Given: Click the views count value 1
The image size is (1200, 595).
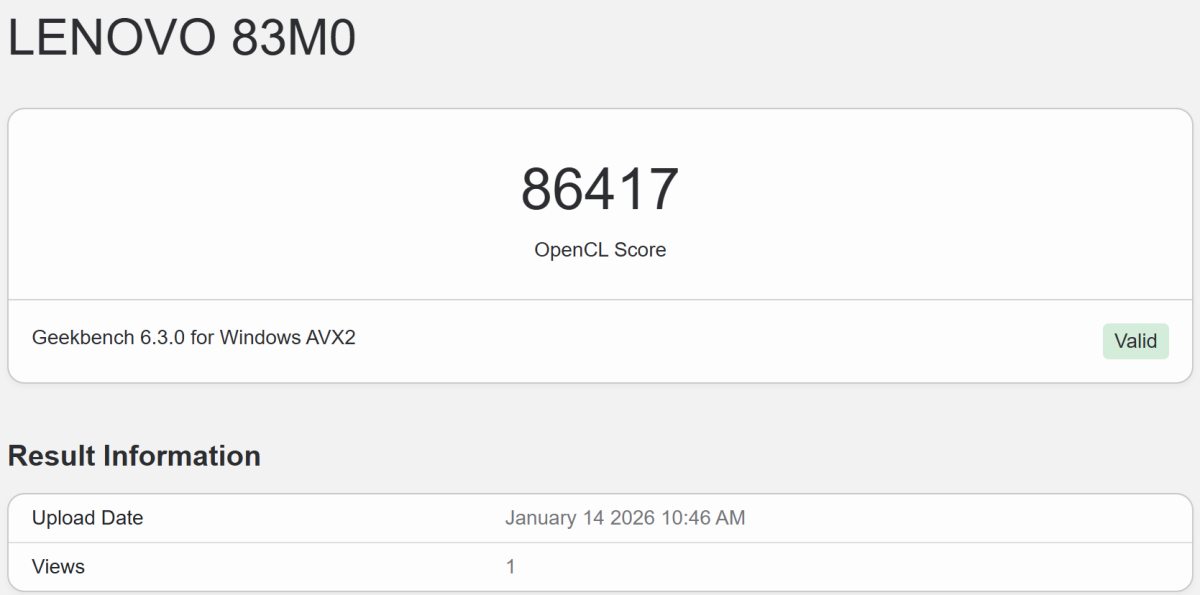Looking at the screenshot, I should (510, 566).
